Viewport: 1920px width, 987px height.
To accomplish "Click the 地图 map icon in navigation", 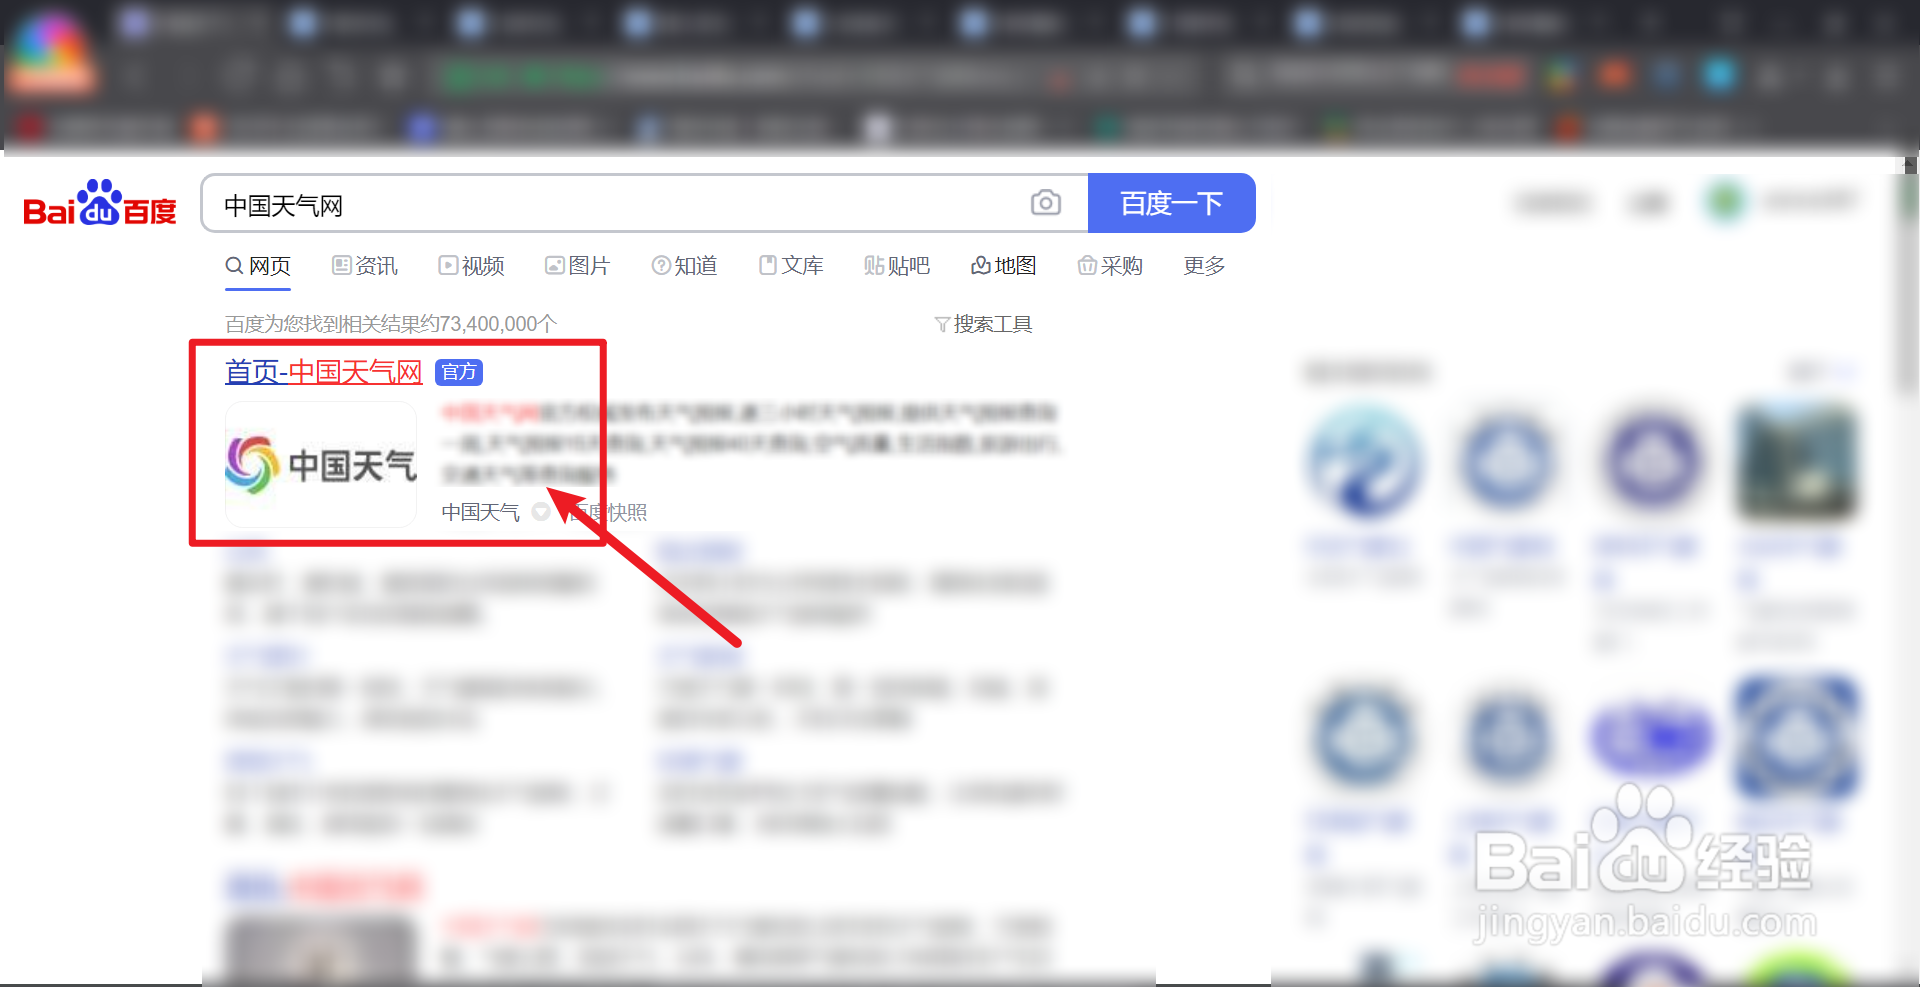I will 983,265.
